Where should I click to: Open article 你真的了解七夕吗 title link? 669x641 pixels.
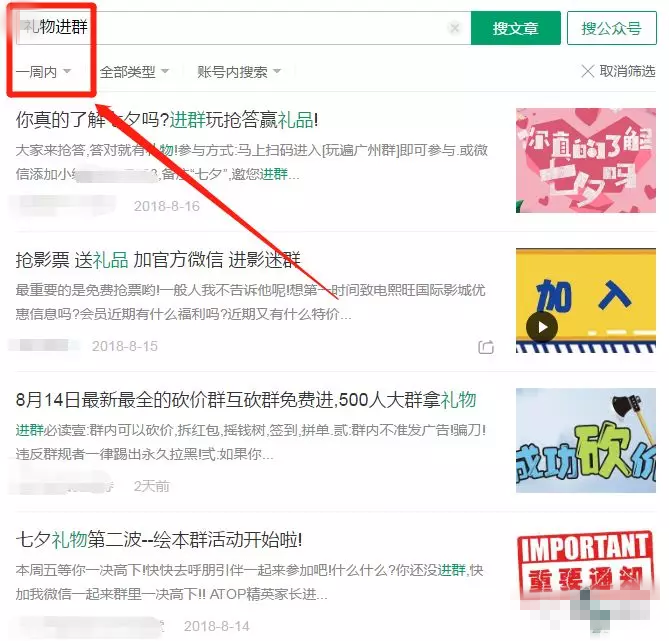pos(167,121)
